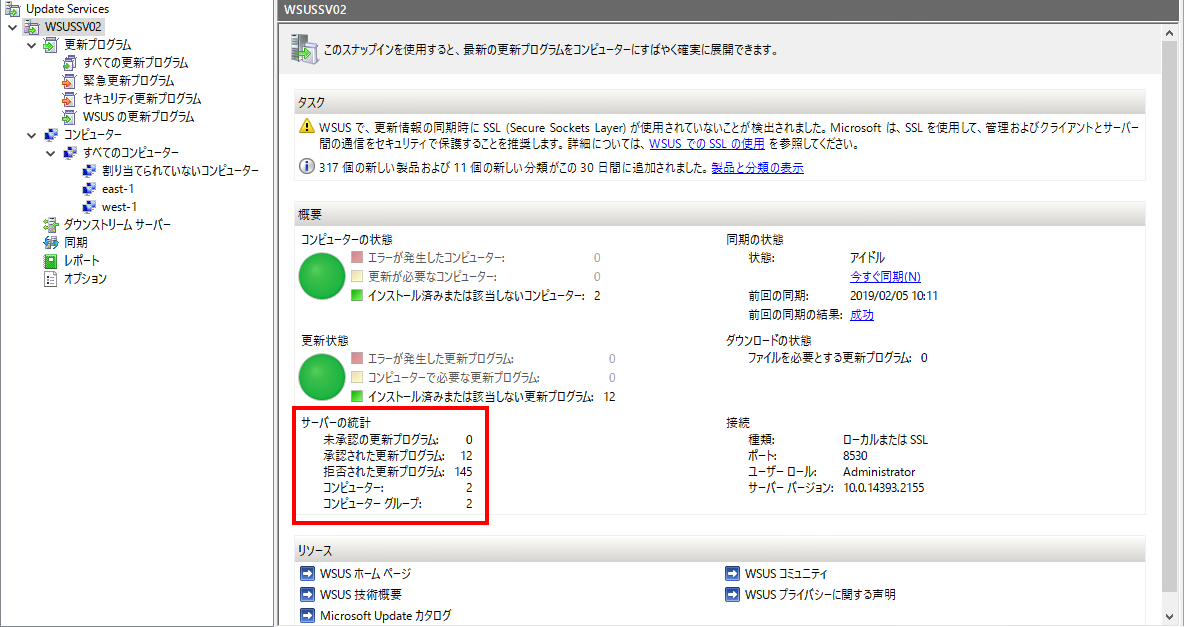Viewport: 1184px width, 627px height.
Task: Click the arrow icon beside Microsoft Update カタログ
Action: pos(307,616)
